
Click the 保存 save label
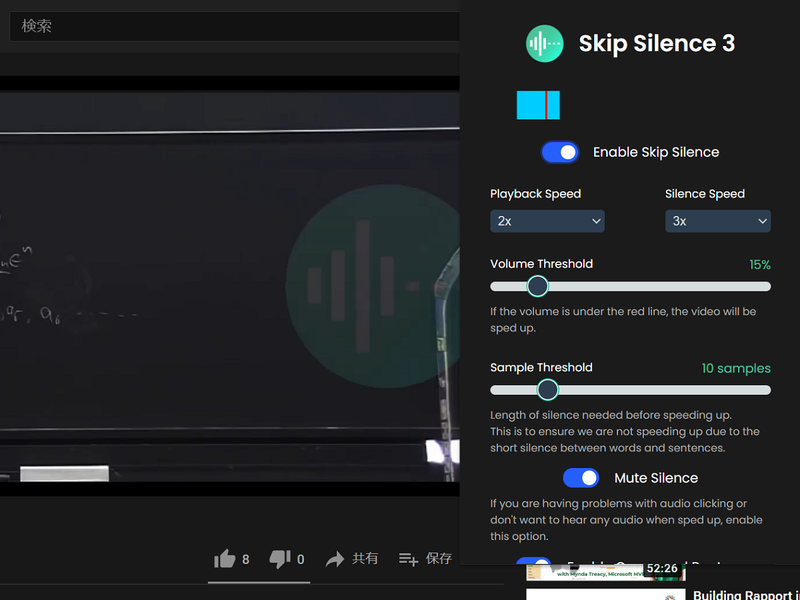click(439, 559)
